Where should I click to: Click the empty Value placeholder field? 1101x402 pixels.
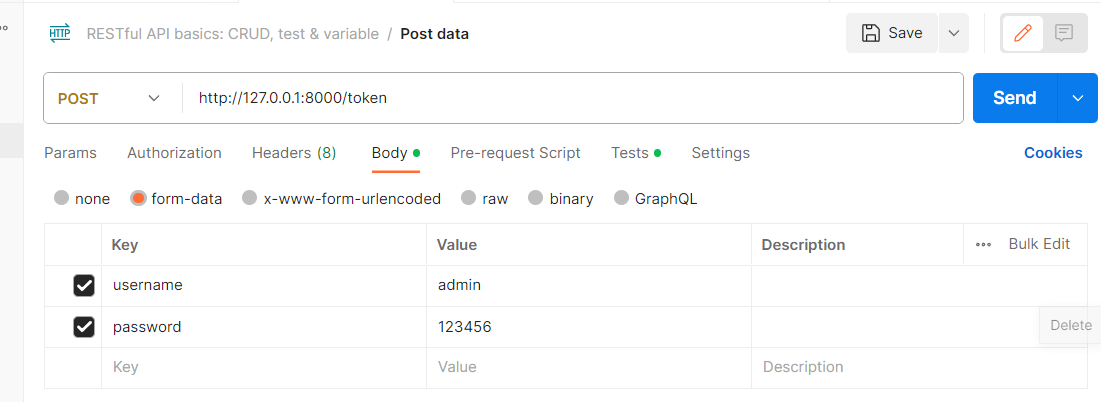coord(588,367)
